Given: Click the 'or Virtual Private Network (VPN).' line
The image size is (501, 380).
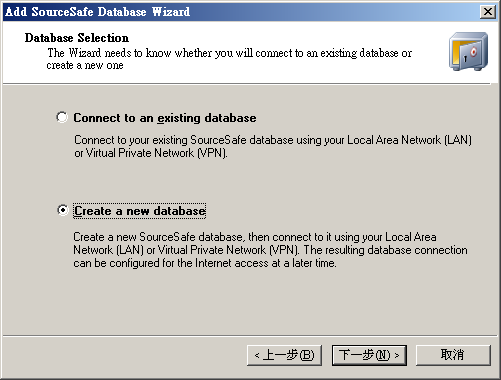Looking at the screenshot, I should [151, 153].
